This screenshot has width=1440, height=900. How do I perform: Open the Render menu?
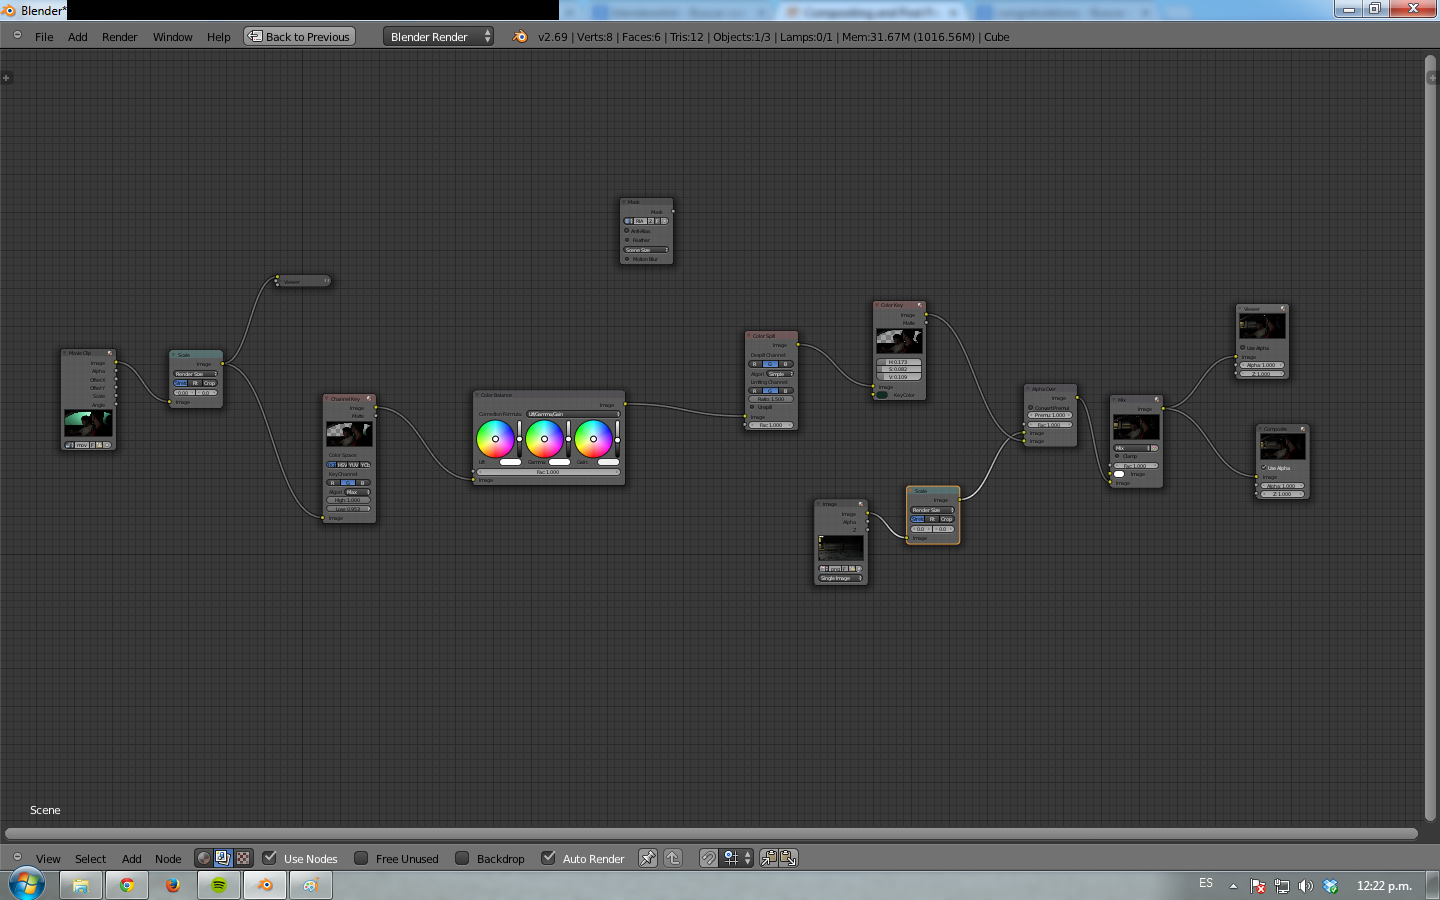tap(120, 37)
